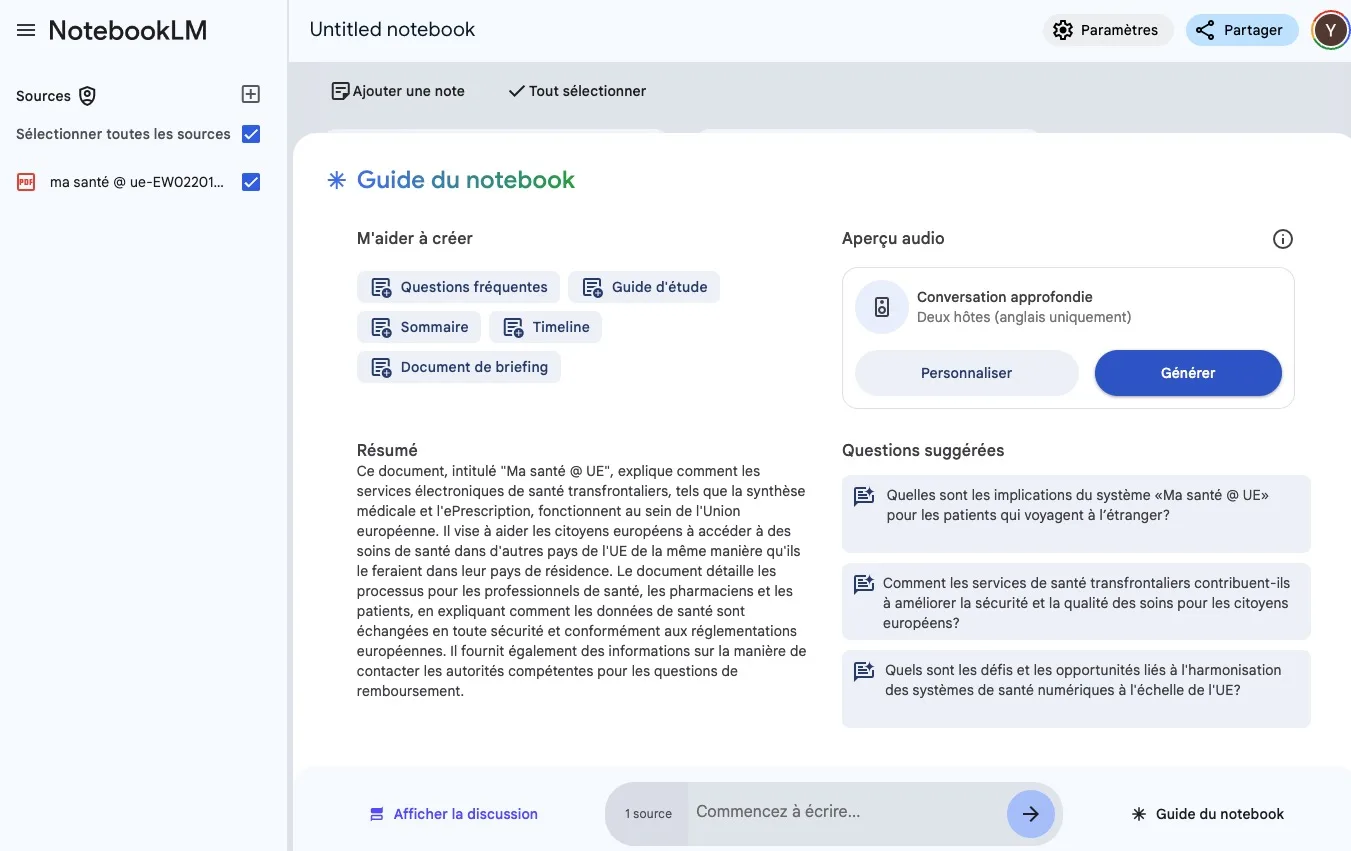Click the shield icon beside Sources

[87, 96]
